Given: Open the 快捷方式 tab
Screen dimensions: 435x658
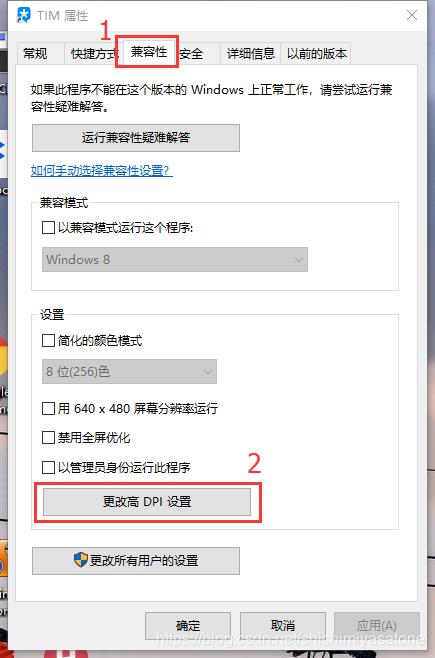Looking at the screenshot, I should [x=94, y=54].
